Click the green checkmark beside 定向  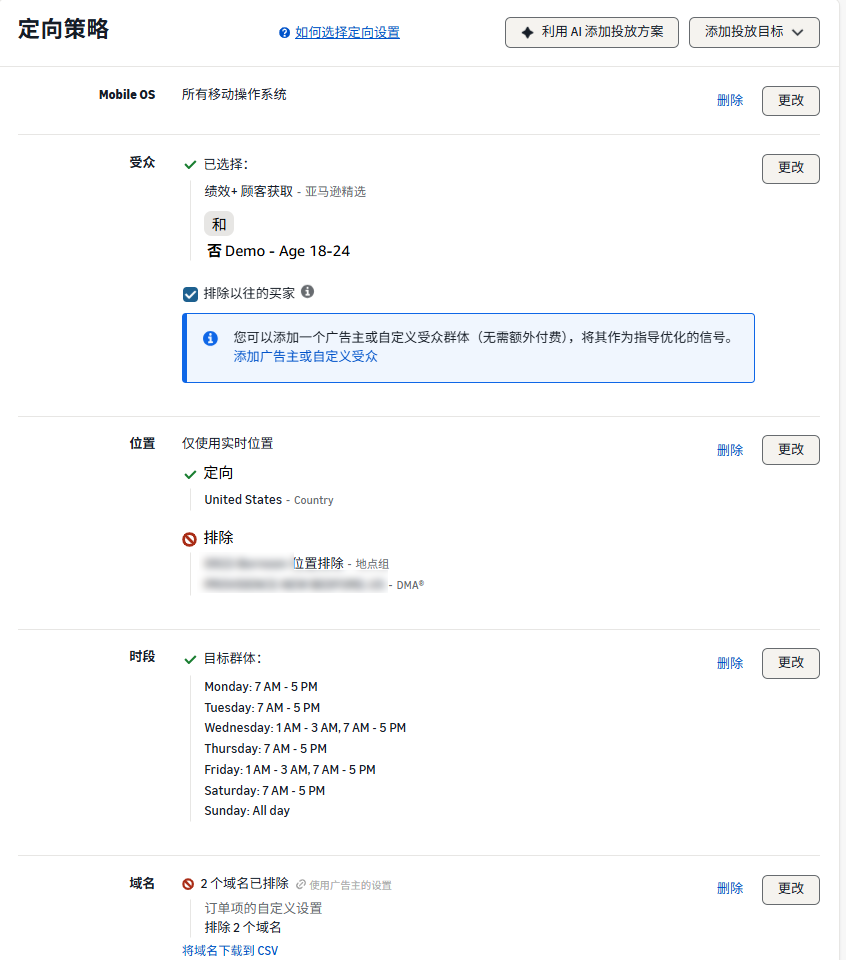tap(190, 474)
